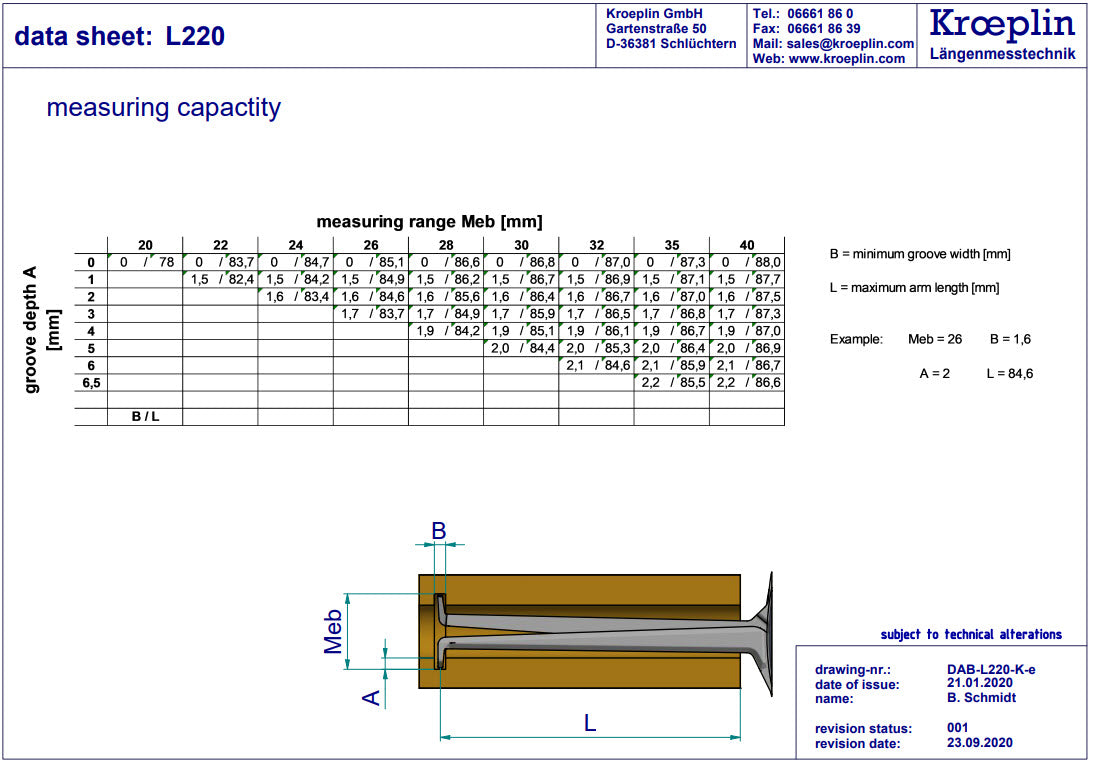Select the groove depth row header 6,5
The image size is (1095, 763).
pyautogui.click(x=91, y=382)
